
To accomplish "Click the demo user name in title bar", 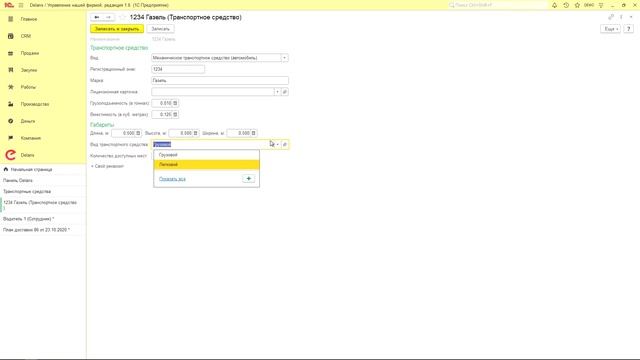I will pos(589,5).
